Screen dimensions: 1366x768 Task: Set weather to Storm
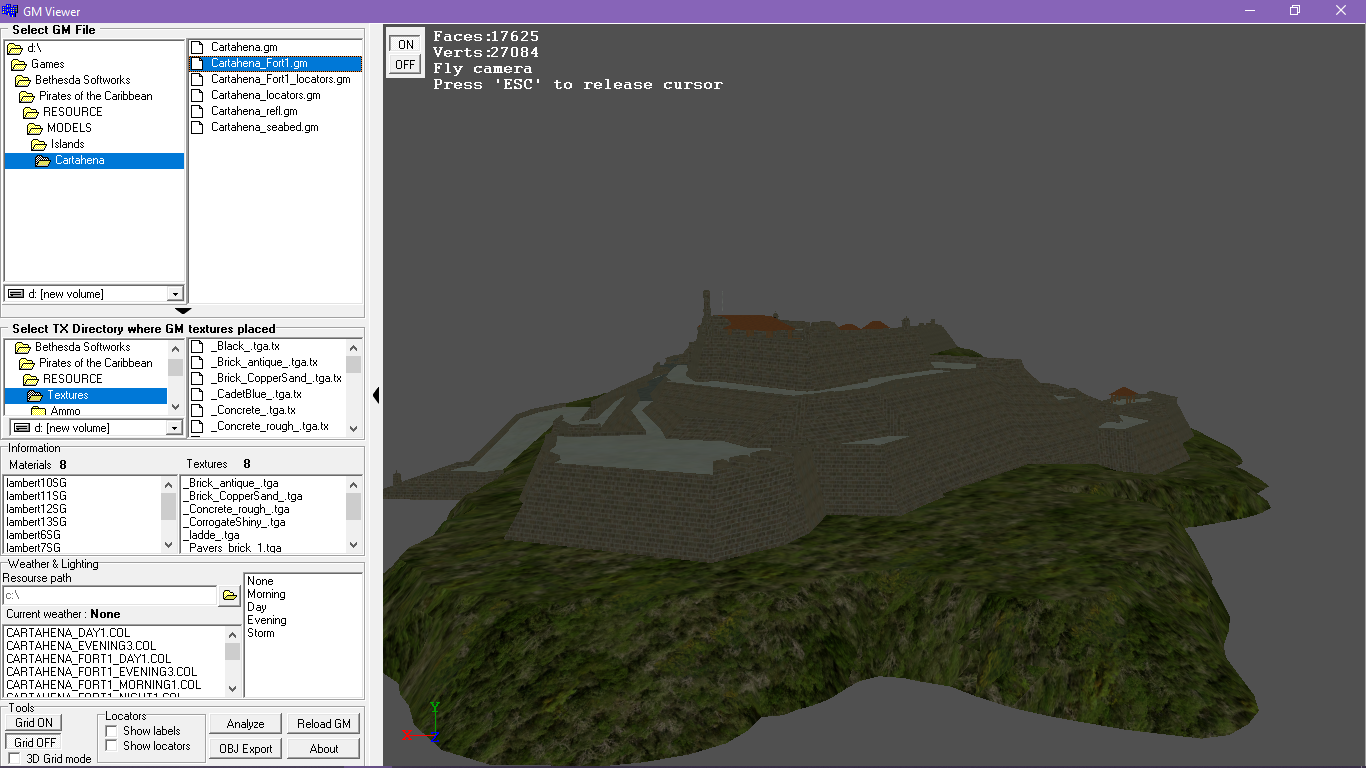tap(260, 633)
